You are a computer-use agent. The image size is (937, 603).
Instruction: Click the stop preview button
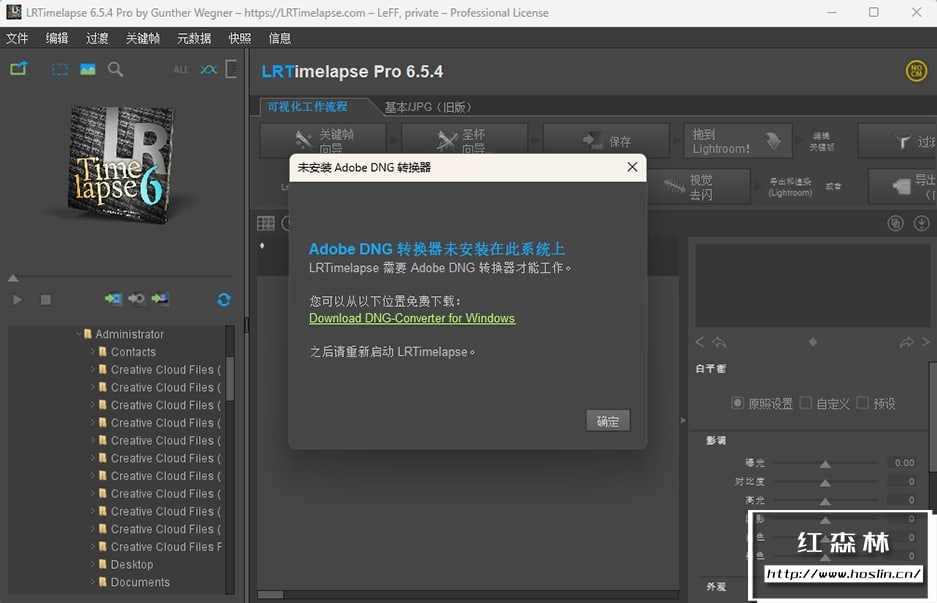coord(45,299)
